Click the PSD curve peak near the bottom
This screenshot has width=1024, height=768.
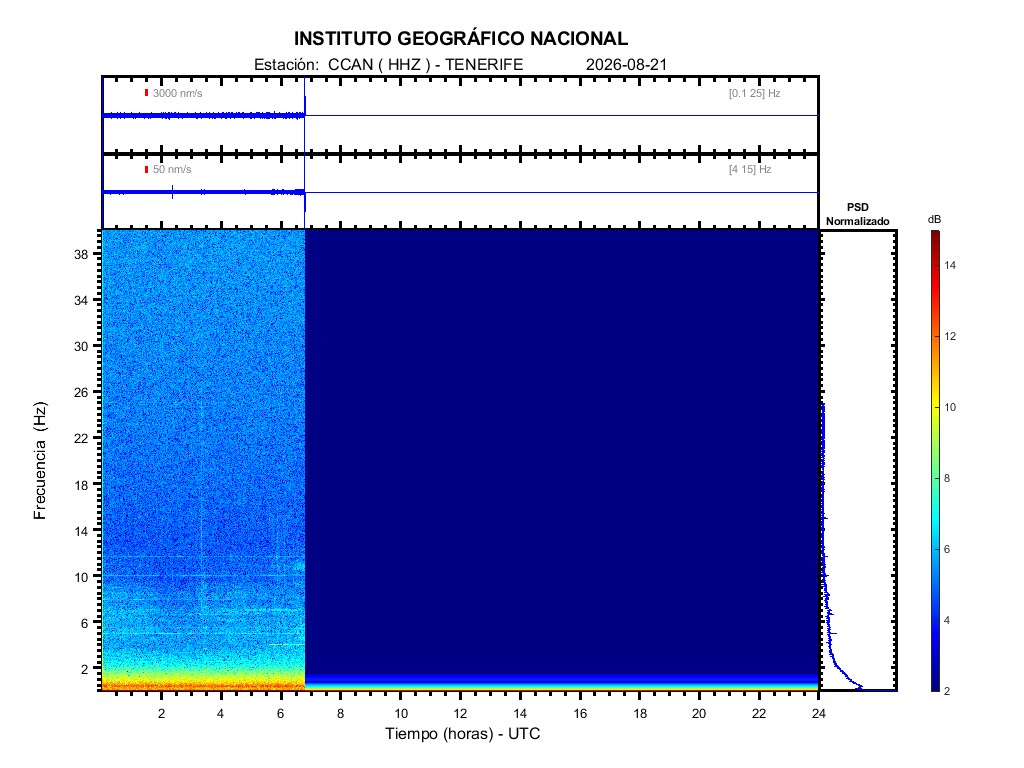[x=859, y=687]
